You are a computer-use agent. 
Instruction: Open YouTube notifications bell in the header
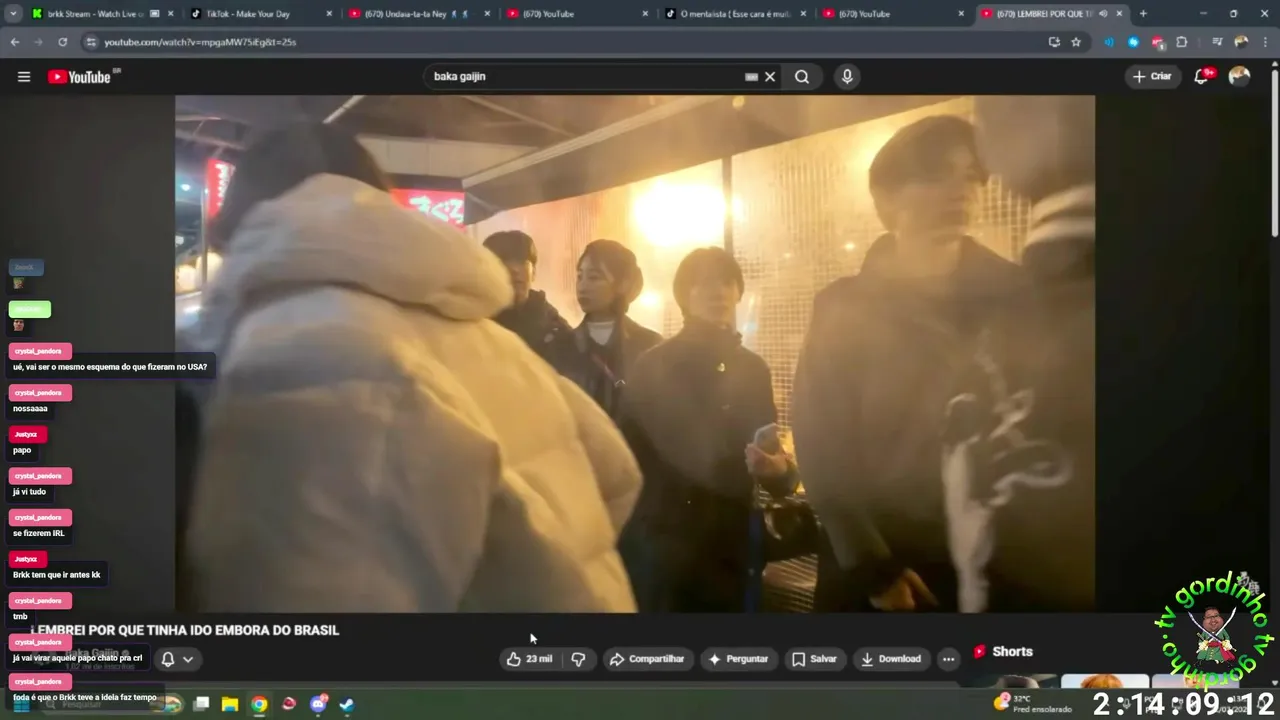point(1202,77)
